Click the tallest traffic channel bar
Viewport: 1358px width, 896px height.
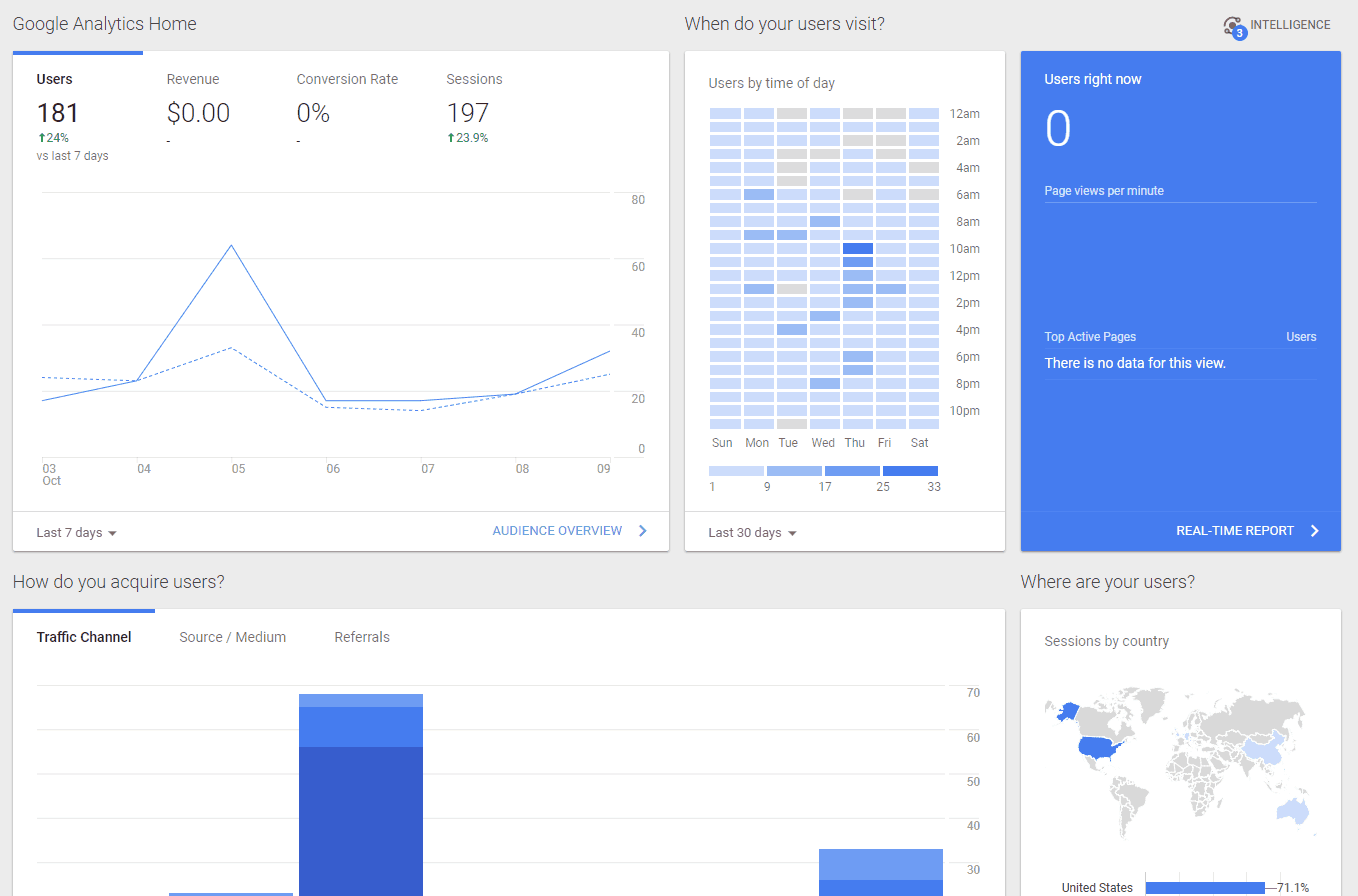click(x=361, y=795)
